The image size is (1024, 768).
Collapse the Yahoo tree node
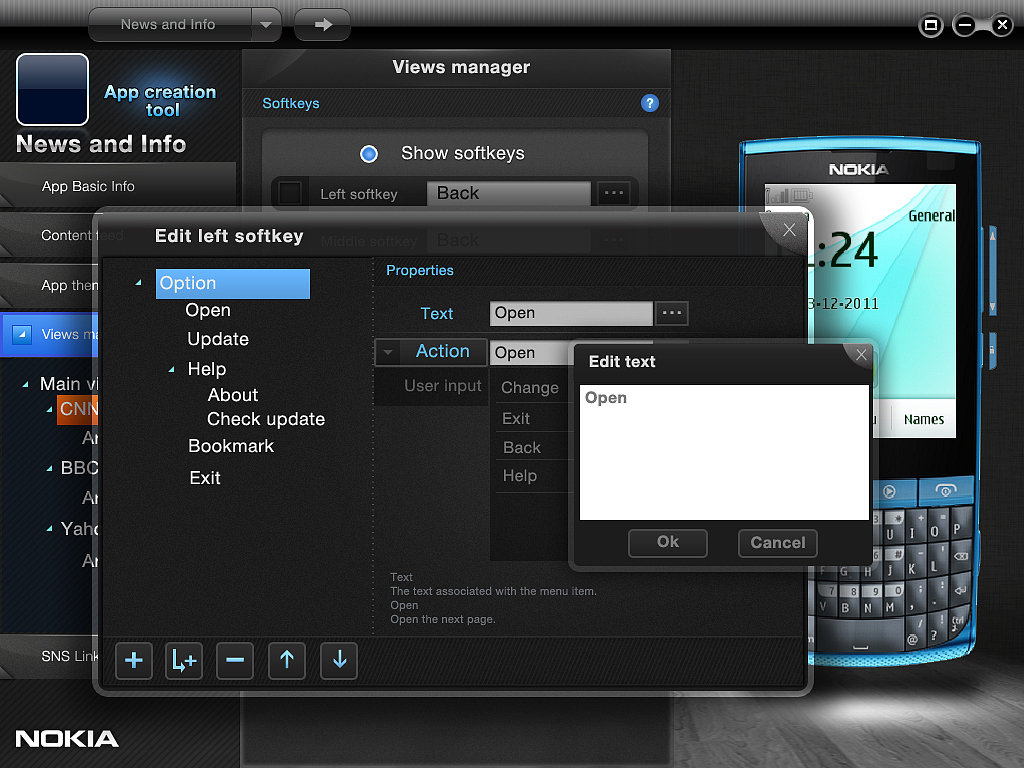[x=49, y=528]
